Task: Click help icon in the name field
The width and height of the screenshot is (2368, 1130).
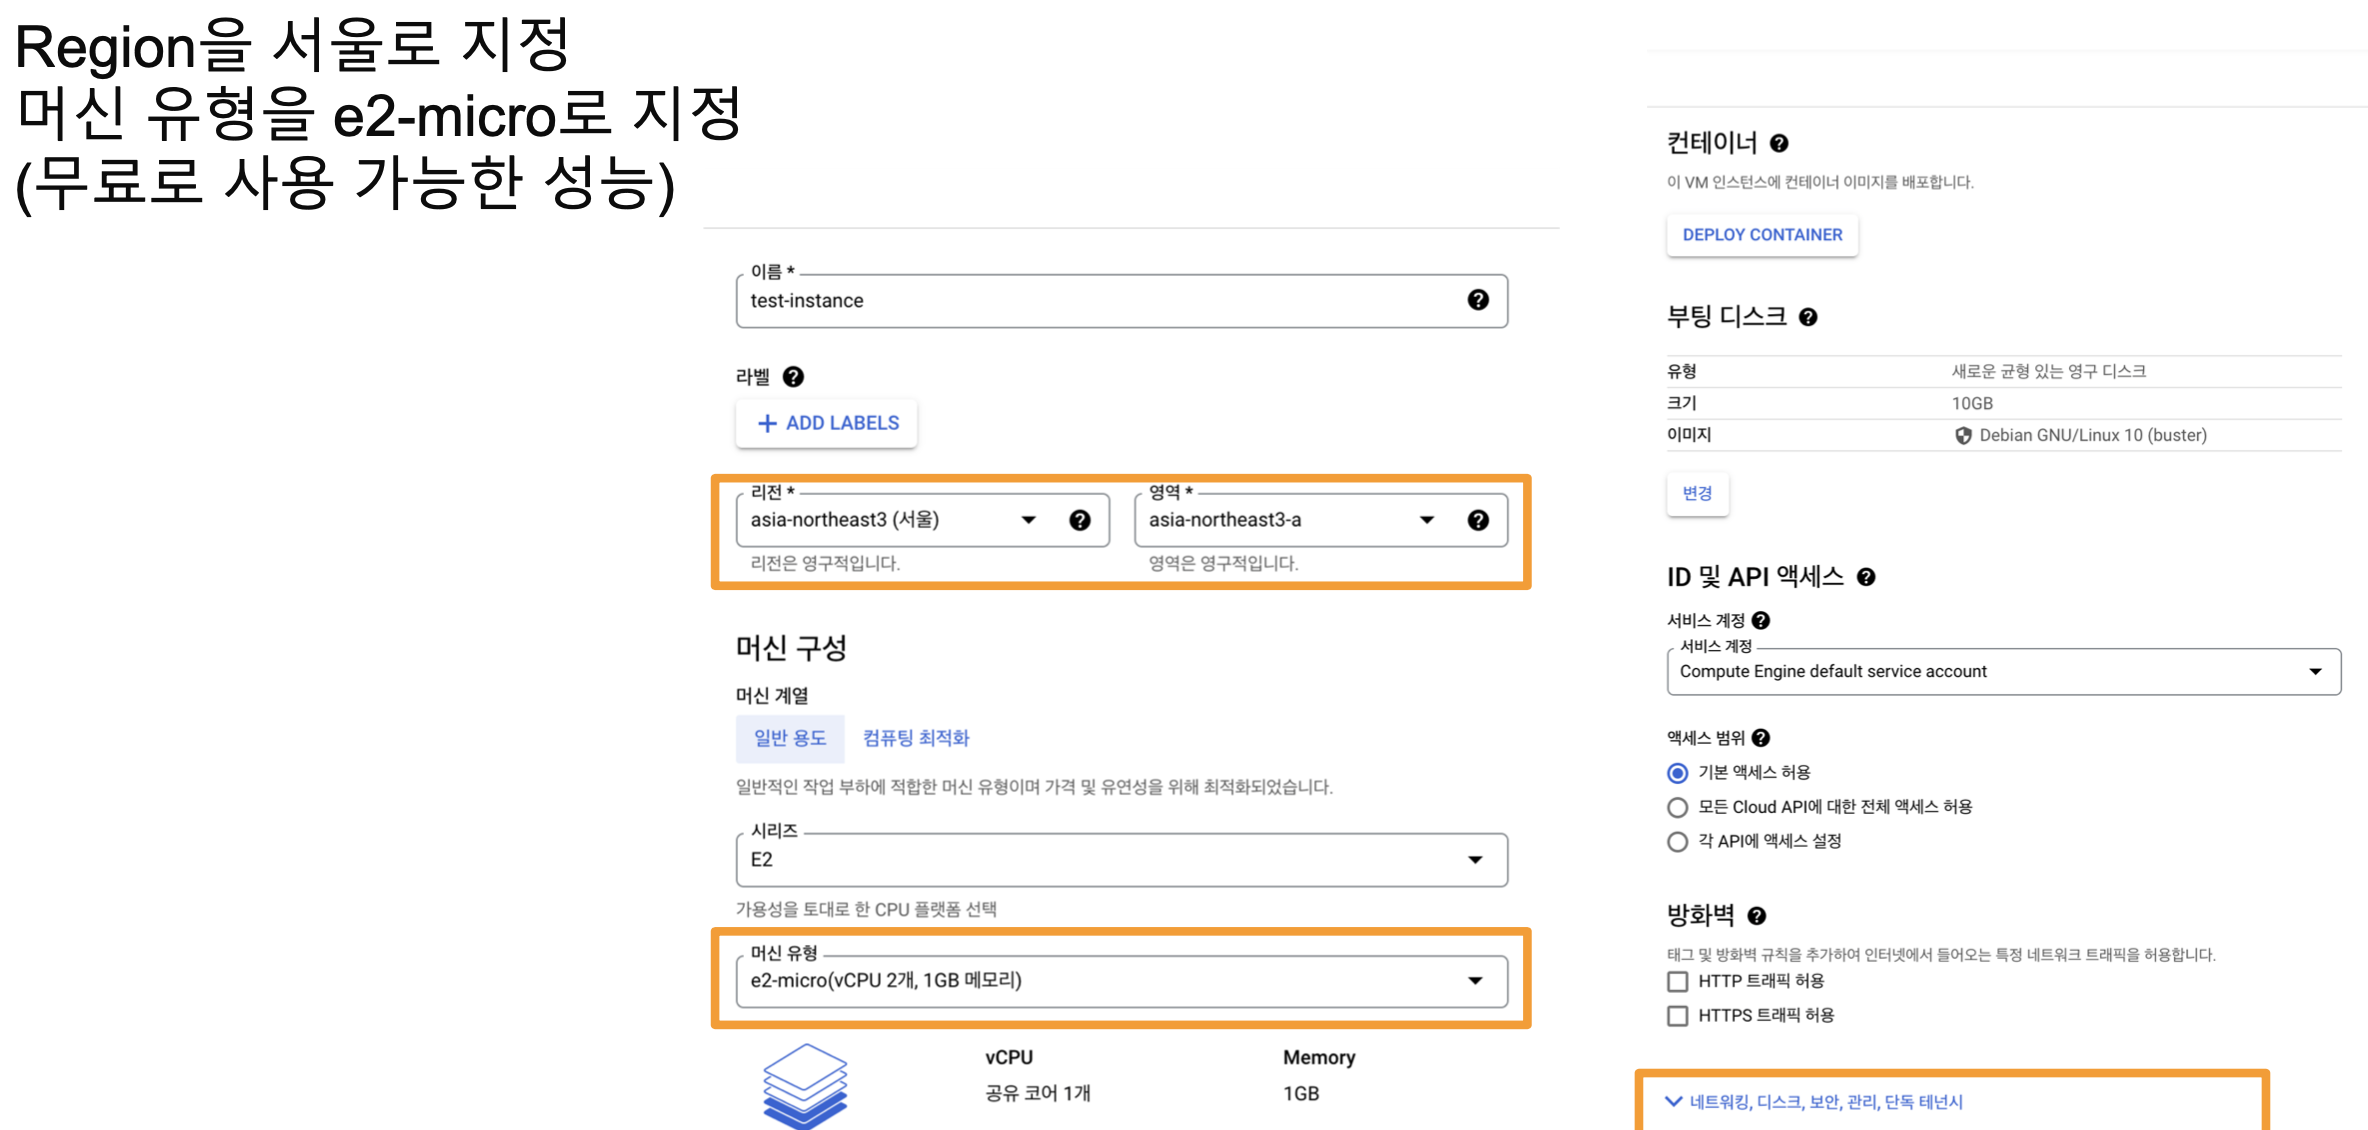Action: 1477,300
